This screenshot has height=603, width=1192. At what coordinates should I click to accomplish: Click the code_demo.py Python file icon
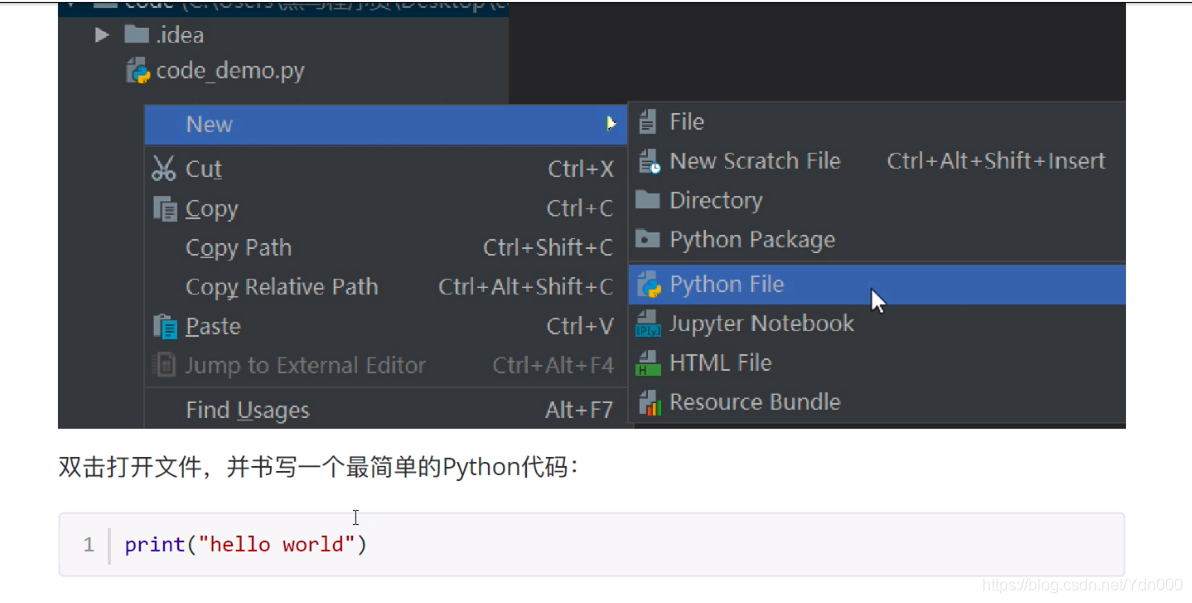coord(138,71)
